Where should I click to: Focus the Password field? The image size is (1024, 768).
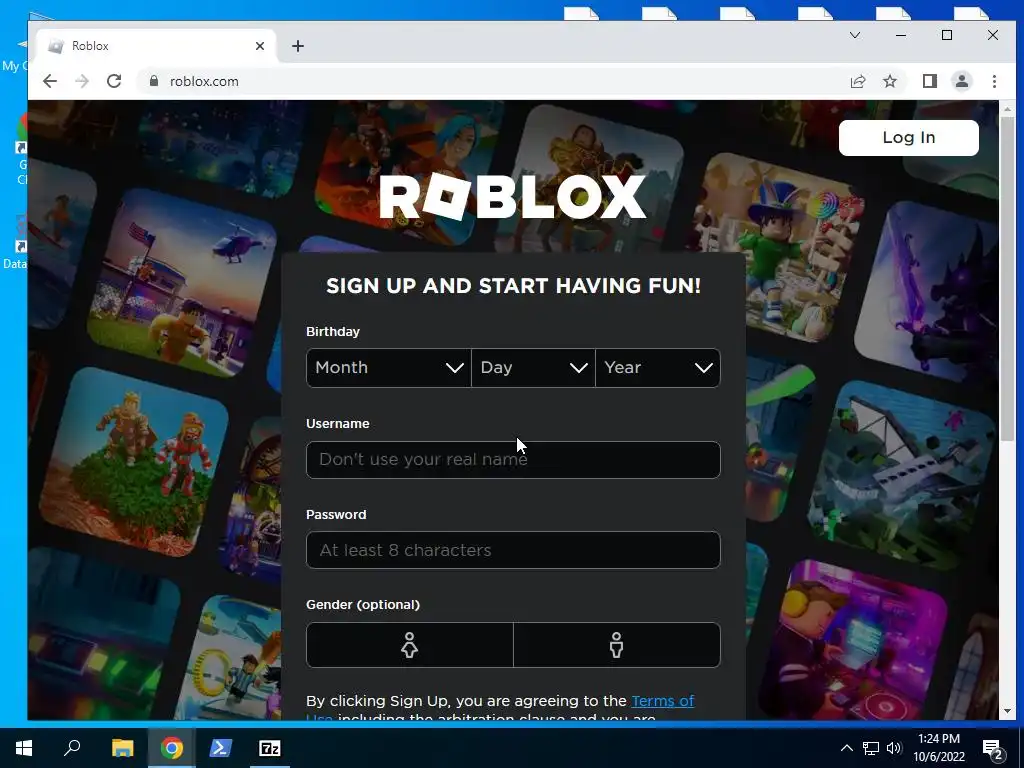[x=513, y=550]
